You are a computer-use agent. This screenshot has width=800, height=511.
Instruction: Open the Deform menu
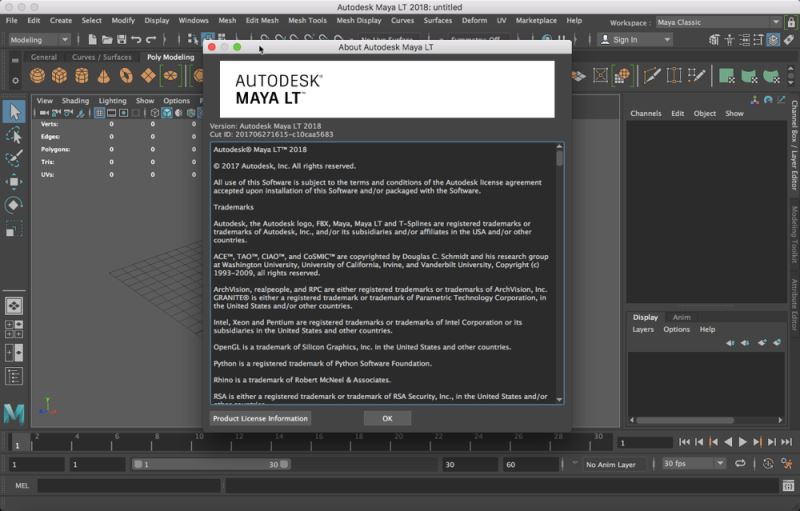point(474,20)
